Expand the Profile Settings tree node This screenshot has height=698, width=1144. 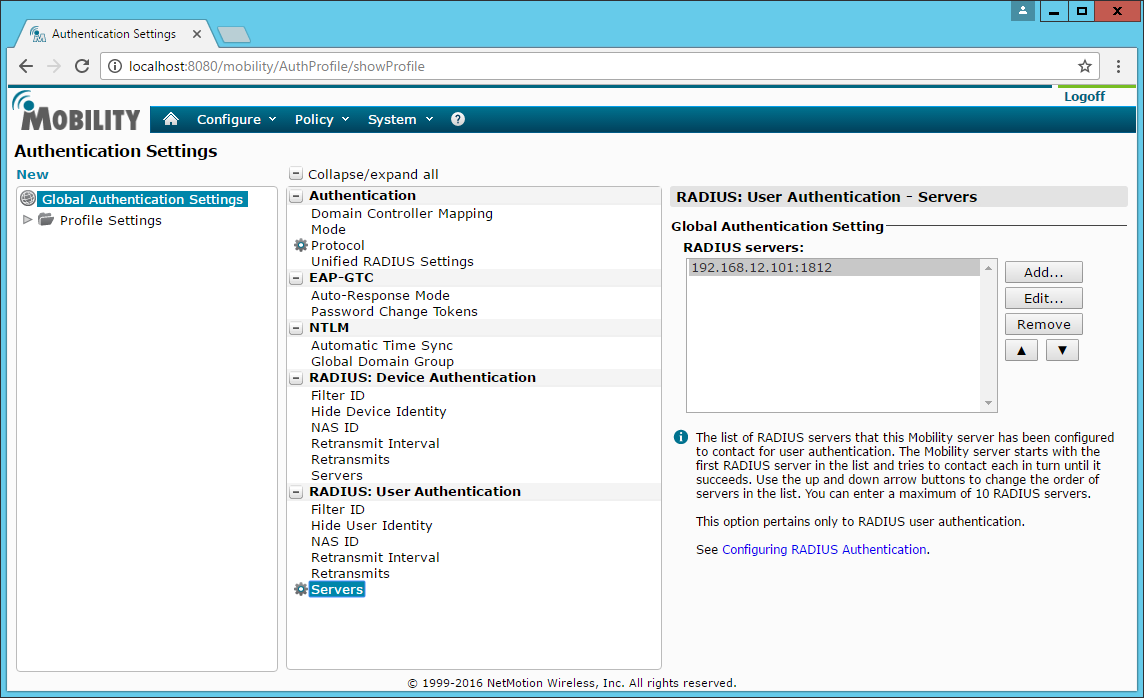[27, 220]
